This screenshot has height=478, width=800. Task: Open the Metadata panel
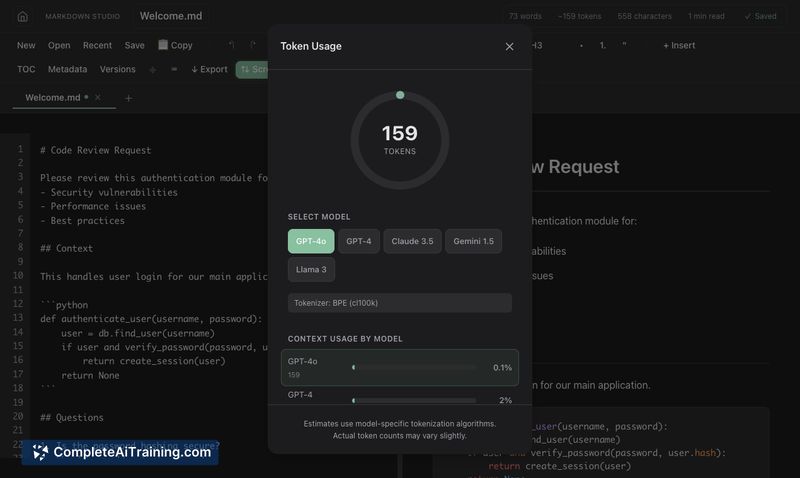click(x=67, y=69)
